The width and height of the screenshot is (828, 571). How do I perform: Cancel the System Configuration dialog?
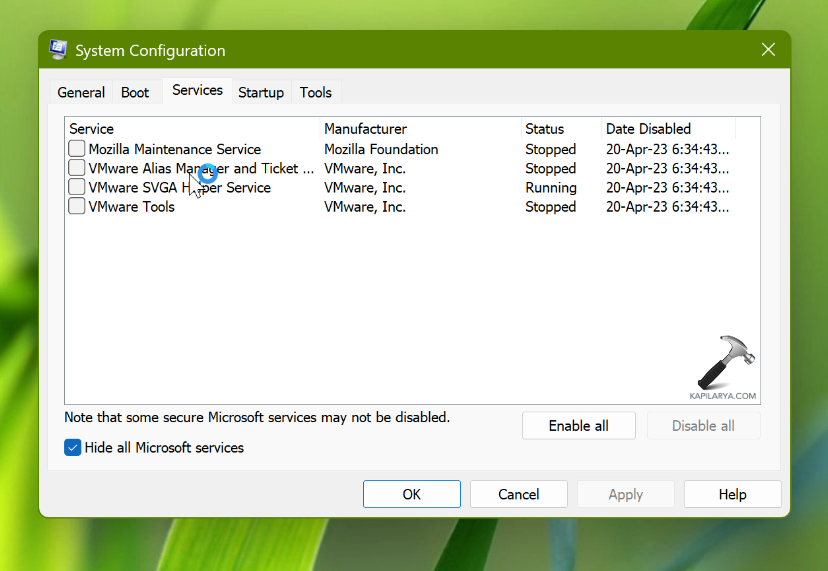click(x=519, y=494)
